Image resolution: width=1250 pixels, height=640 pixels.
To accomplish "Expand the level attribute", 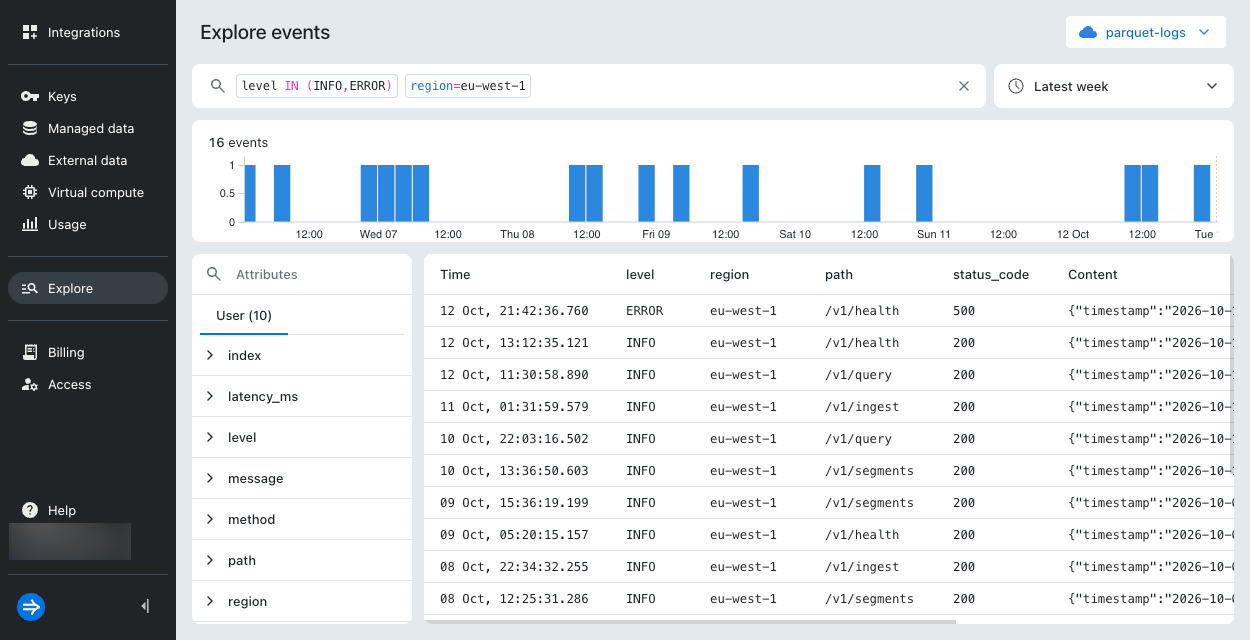I will (210, 437).
